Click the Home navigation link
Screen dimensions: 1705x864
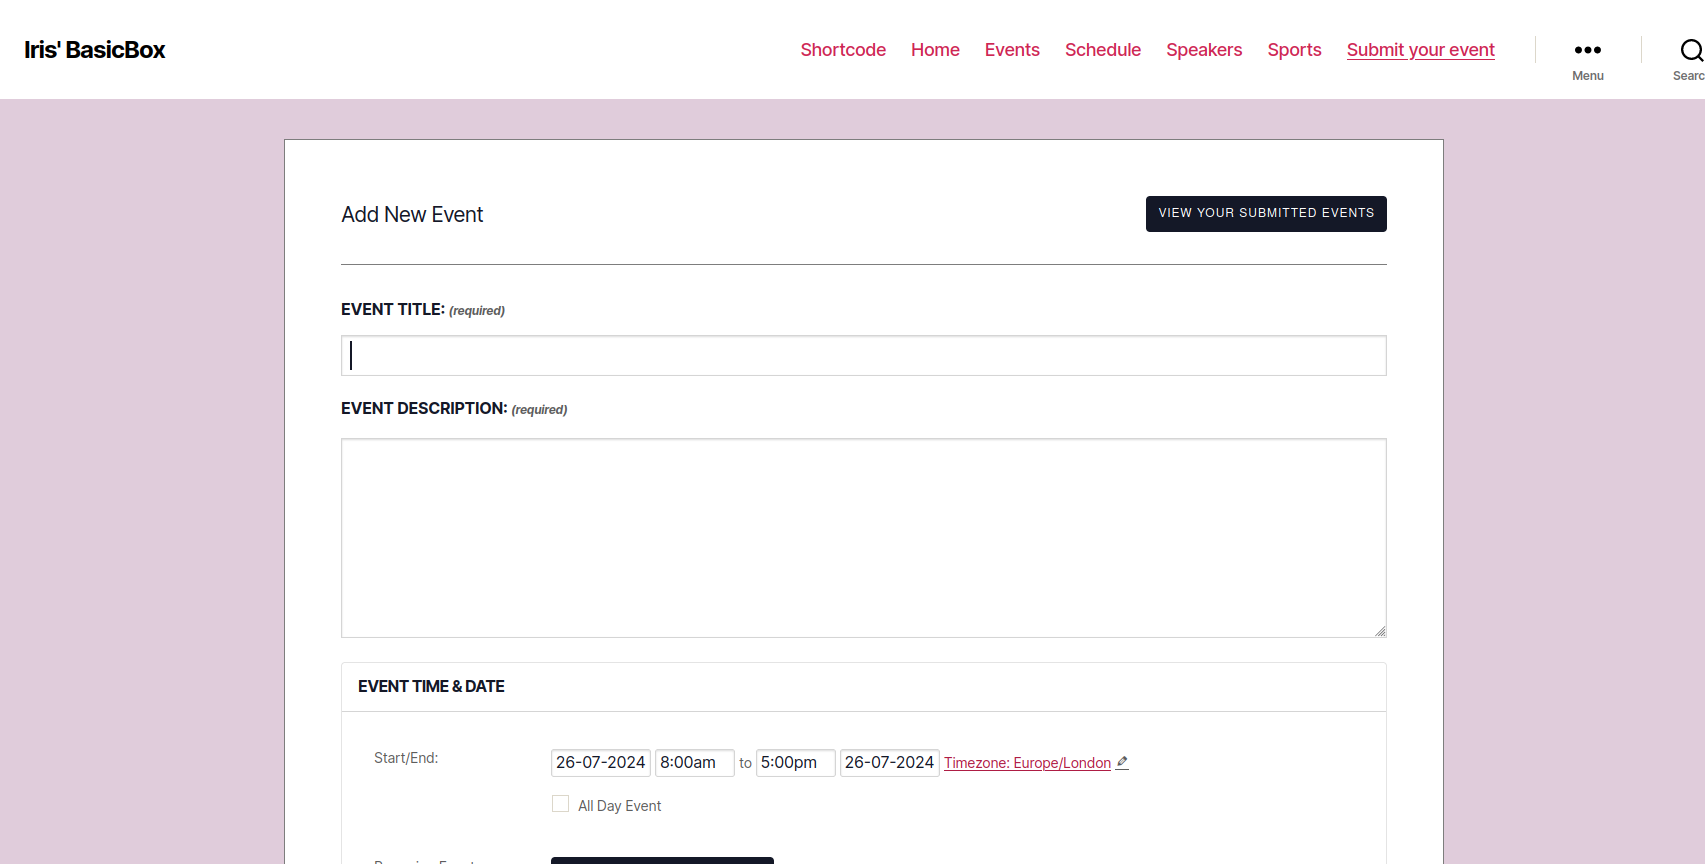pyautogui.click(x=934, y=50)
